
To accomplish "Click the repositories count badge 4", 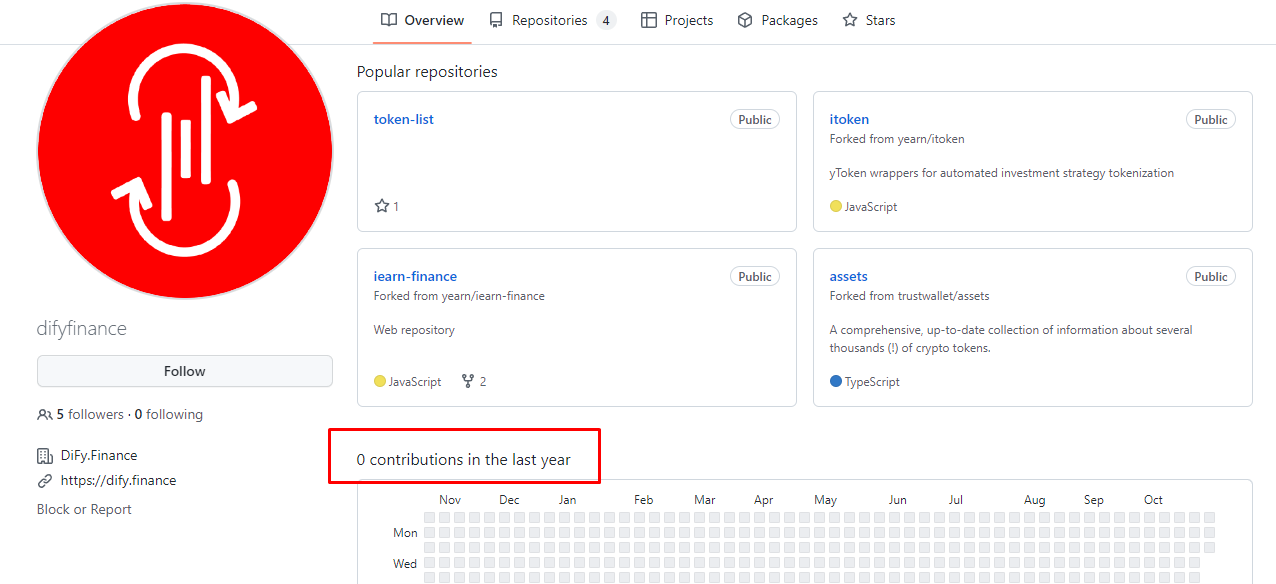I will click(x=606, y=20).
